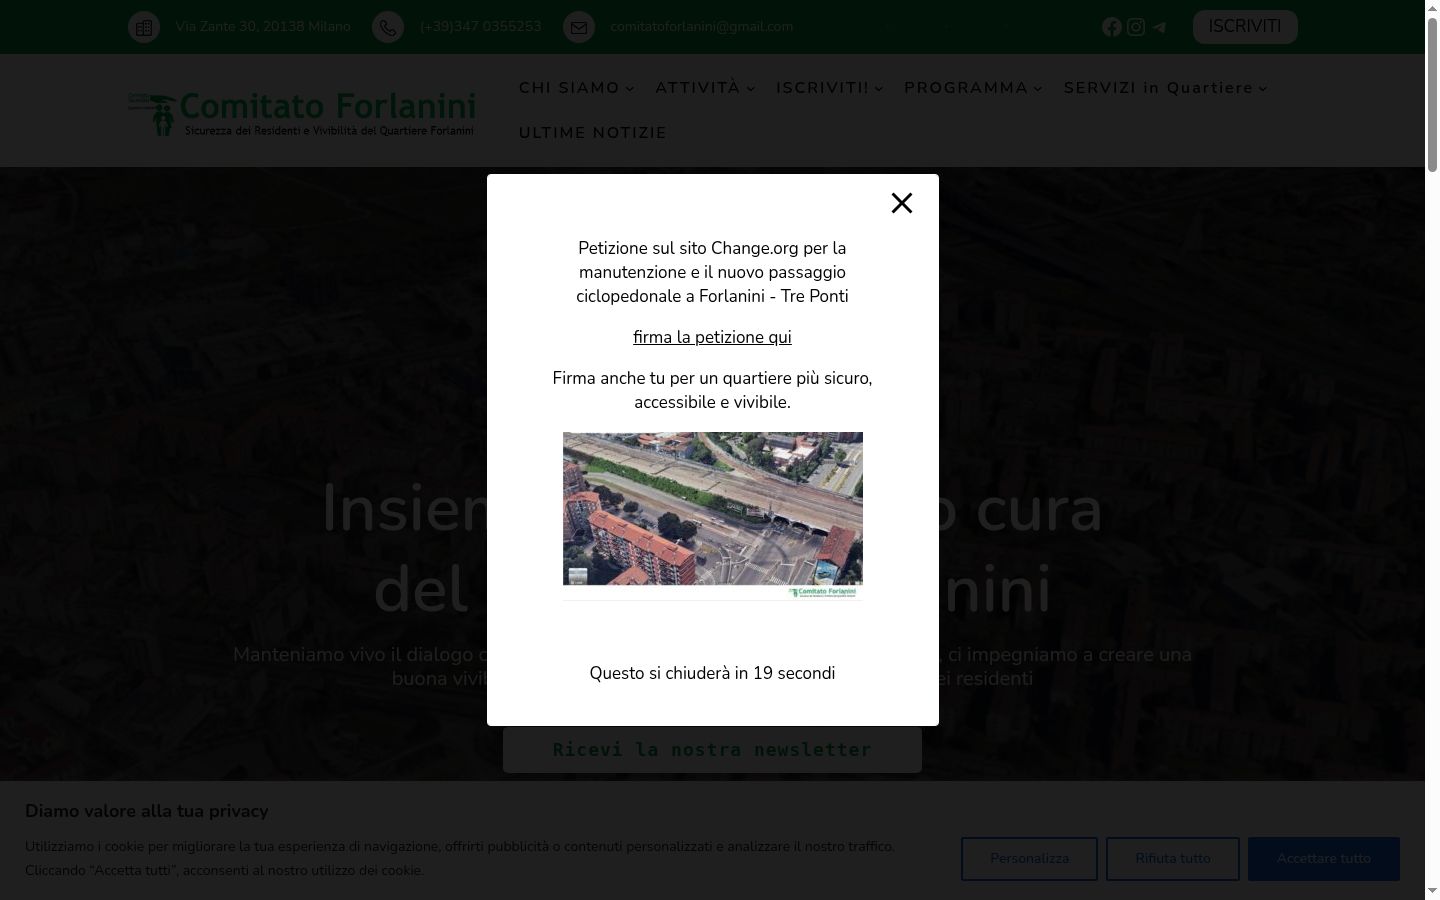This screenshot has width=1440, height=900.
Task: Expand the SERVIZI in Quartiere chevron
Action: 1263,89
